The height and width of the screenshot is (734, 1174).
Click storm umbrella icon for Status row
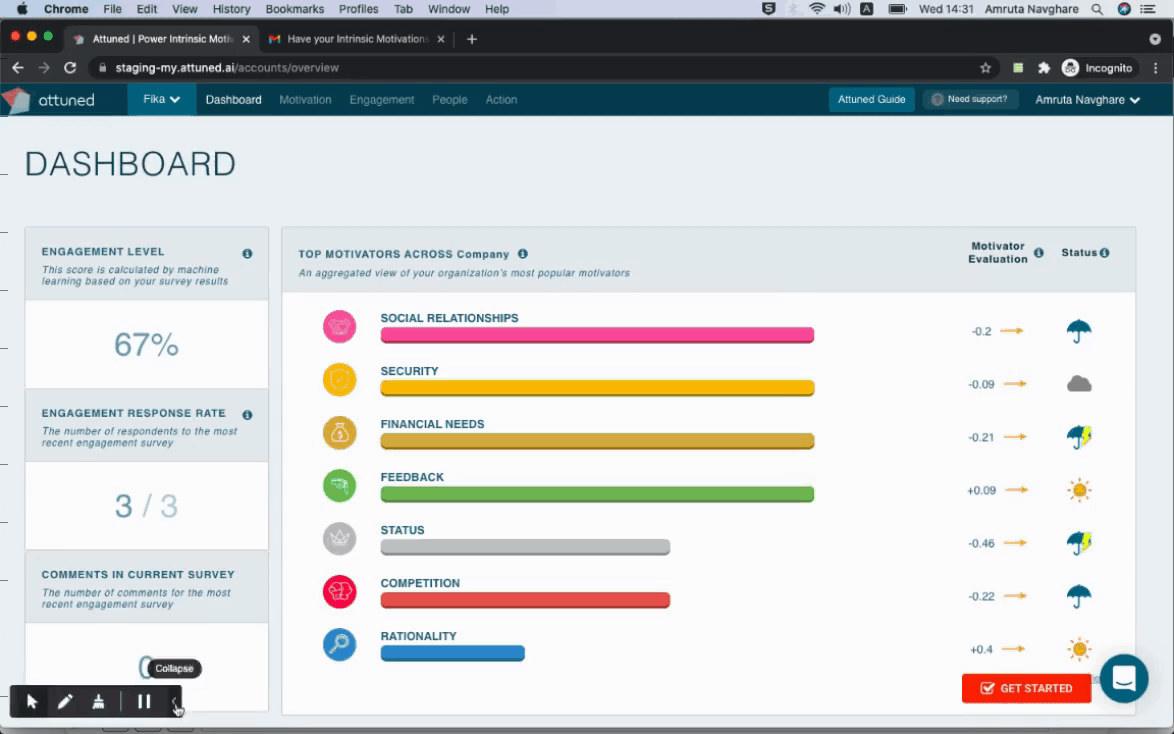coord(1079,543)
